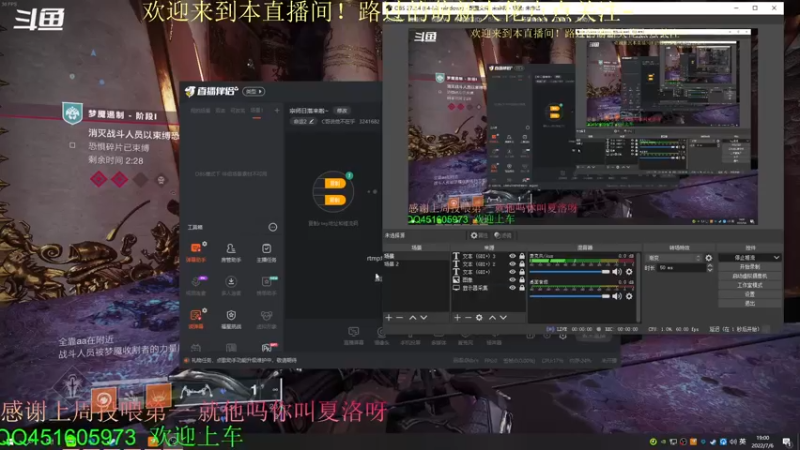Image resolution: width=800 pixels, height=450 pixels.
Task: Decrease transition duration with down arrow
Action: 710,270
